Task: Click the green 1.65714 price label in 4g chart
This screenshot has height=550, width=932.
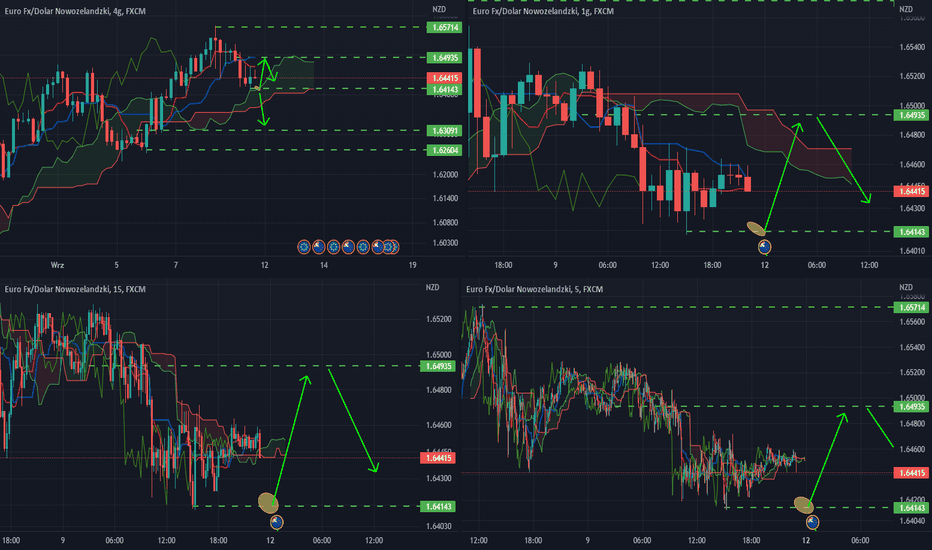Action: (445, 27)
